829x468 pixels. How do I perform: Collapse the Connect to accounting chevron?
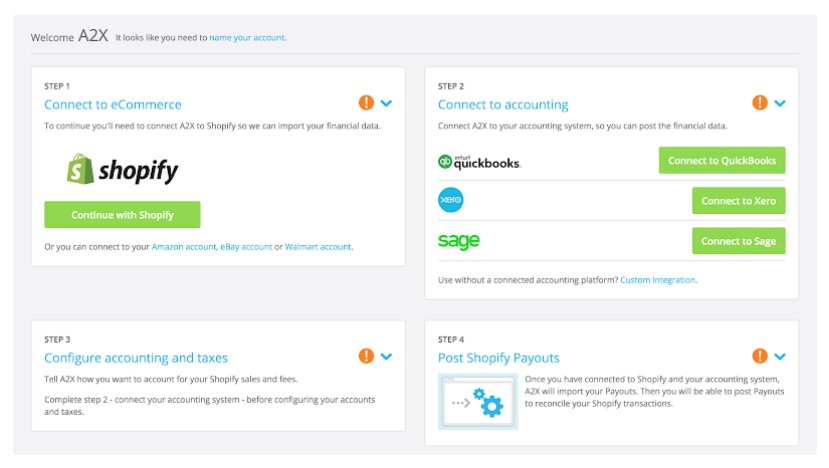[x=780, y=103]
